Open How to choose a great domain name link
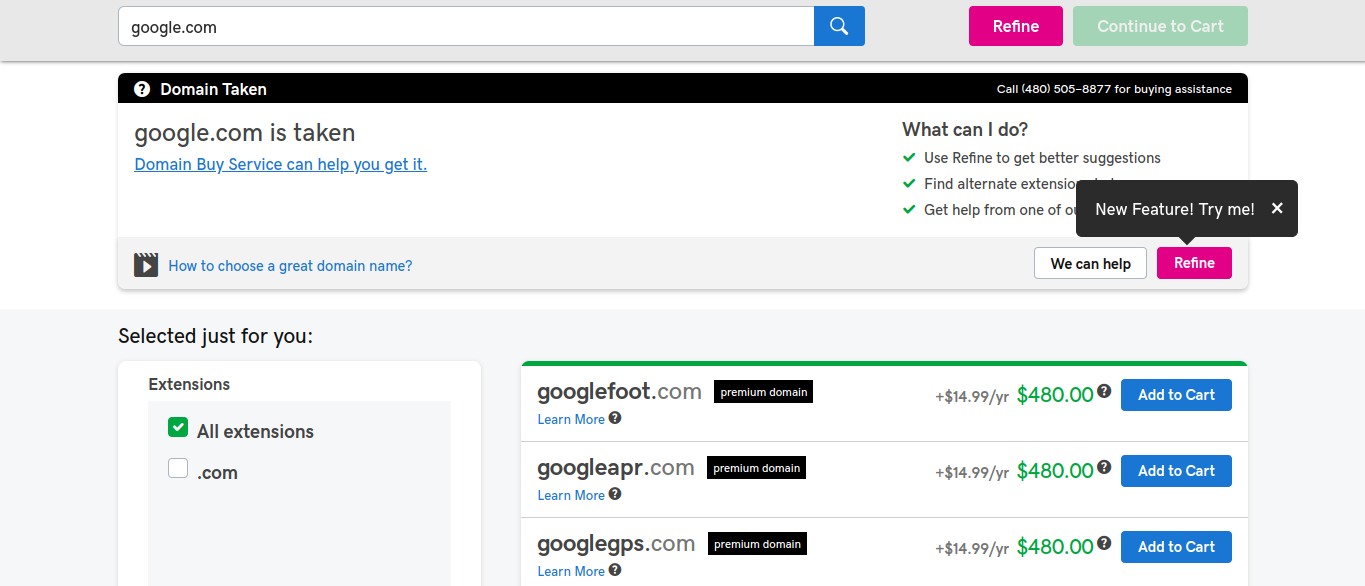The image size is (1365, 586). (290, 266)
